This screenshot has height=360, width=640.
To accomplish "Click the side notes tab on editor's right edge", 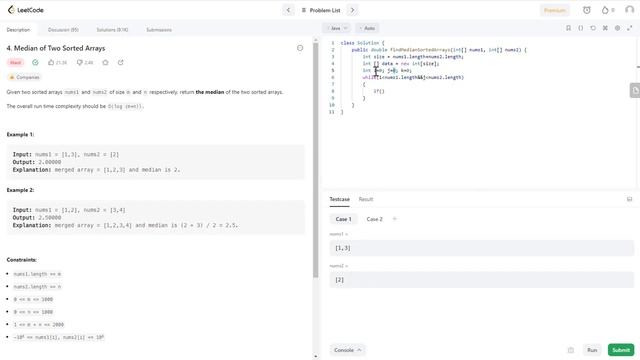I will pyautogui.click(x=635, y=90).
